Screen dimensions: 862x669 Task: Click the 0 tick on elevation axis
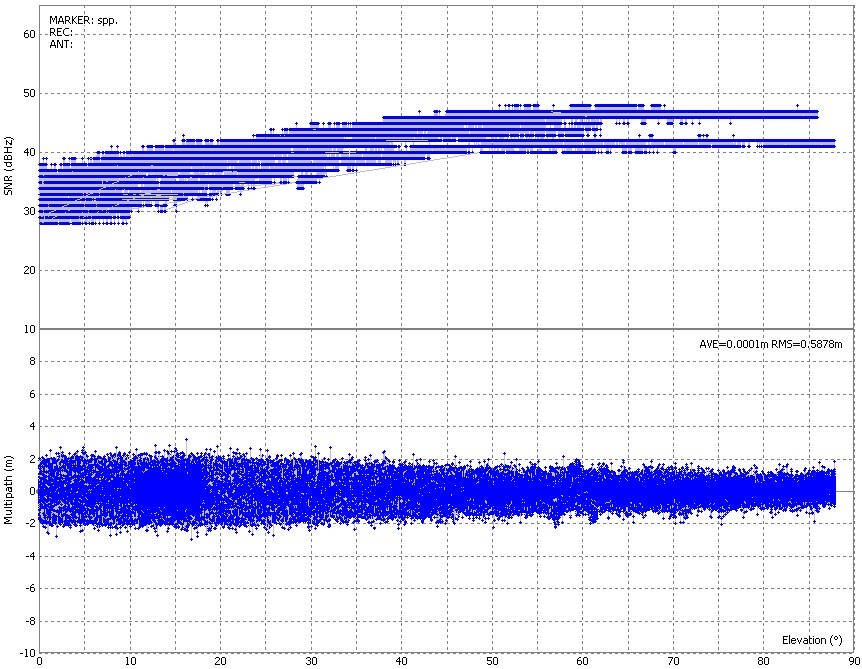coord(39,660)
